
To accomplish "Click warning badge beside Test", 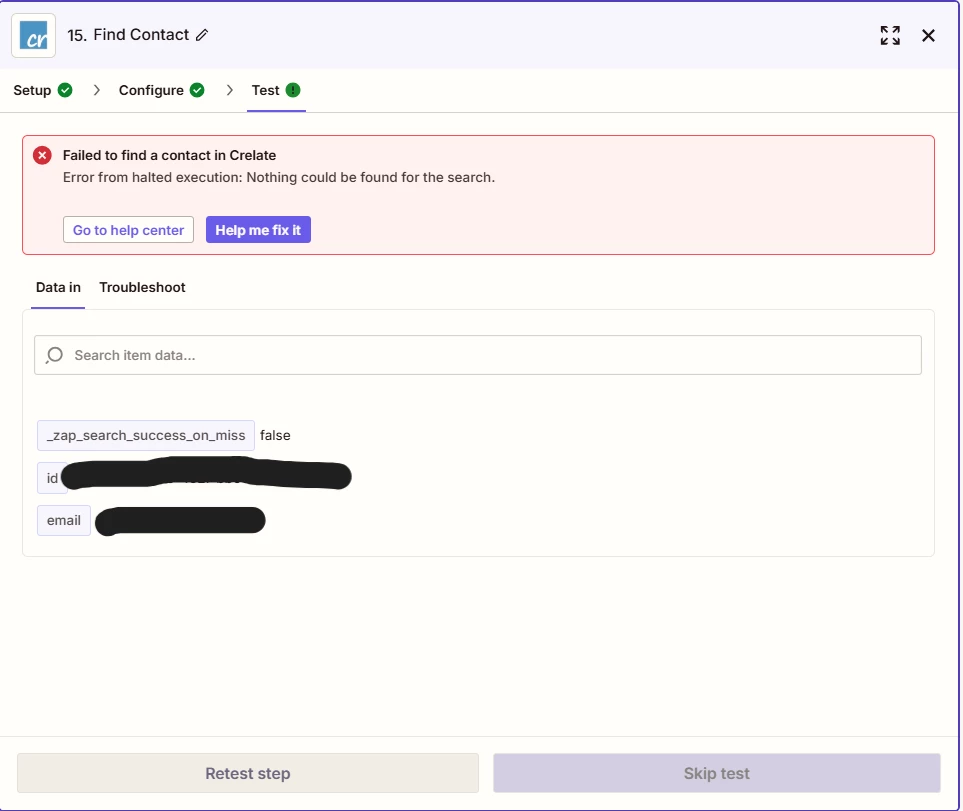I will tap(293, 90).
